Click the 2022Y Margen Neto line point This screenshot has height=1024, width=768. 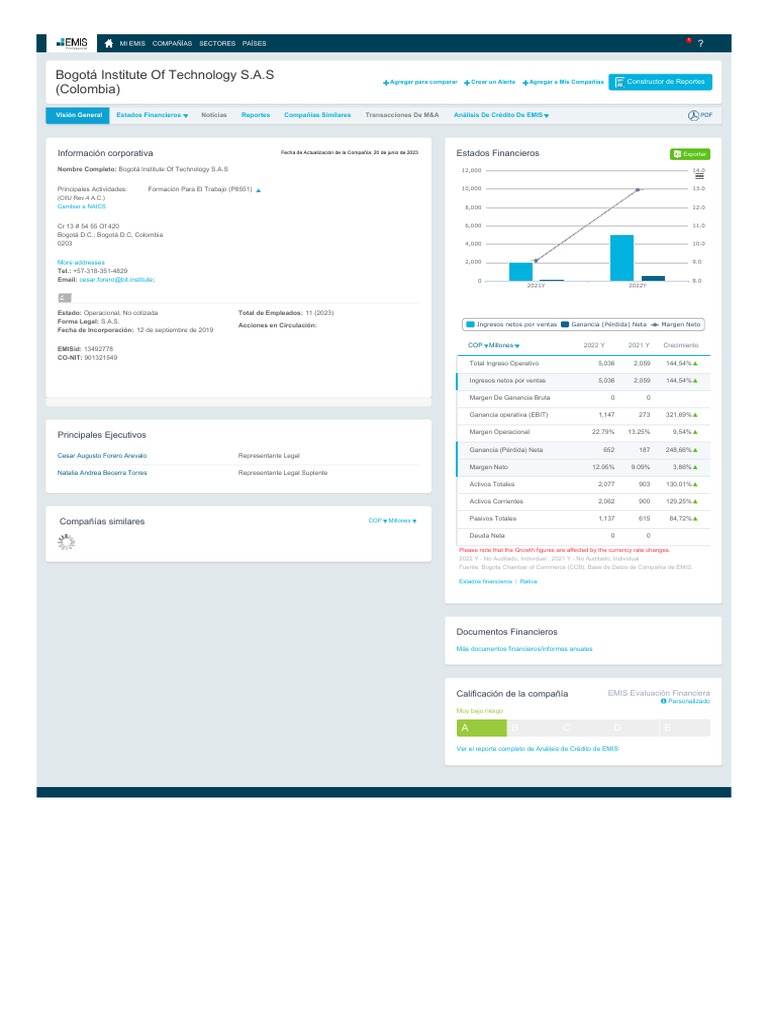[x=637, y=190]
